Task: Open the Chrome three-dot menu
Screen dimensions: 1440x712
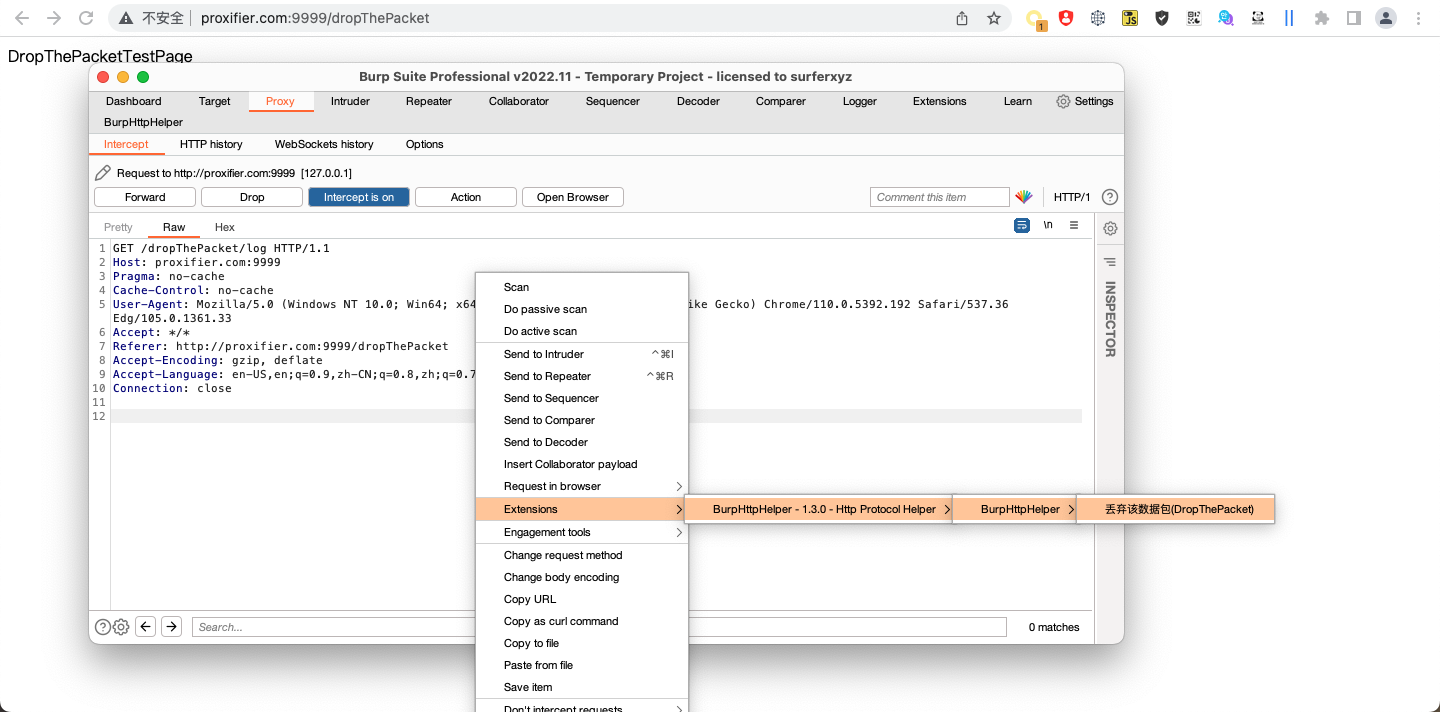Action: click(x=1420, y=18)
